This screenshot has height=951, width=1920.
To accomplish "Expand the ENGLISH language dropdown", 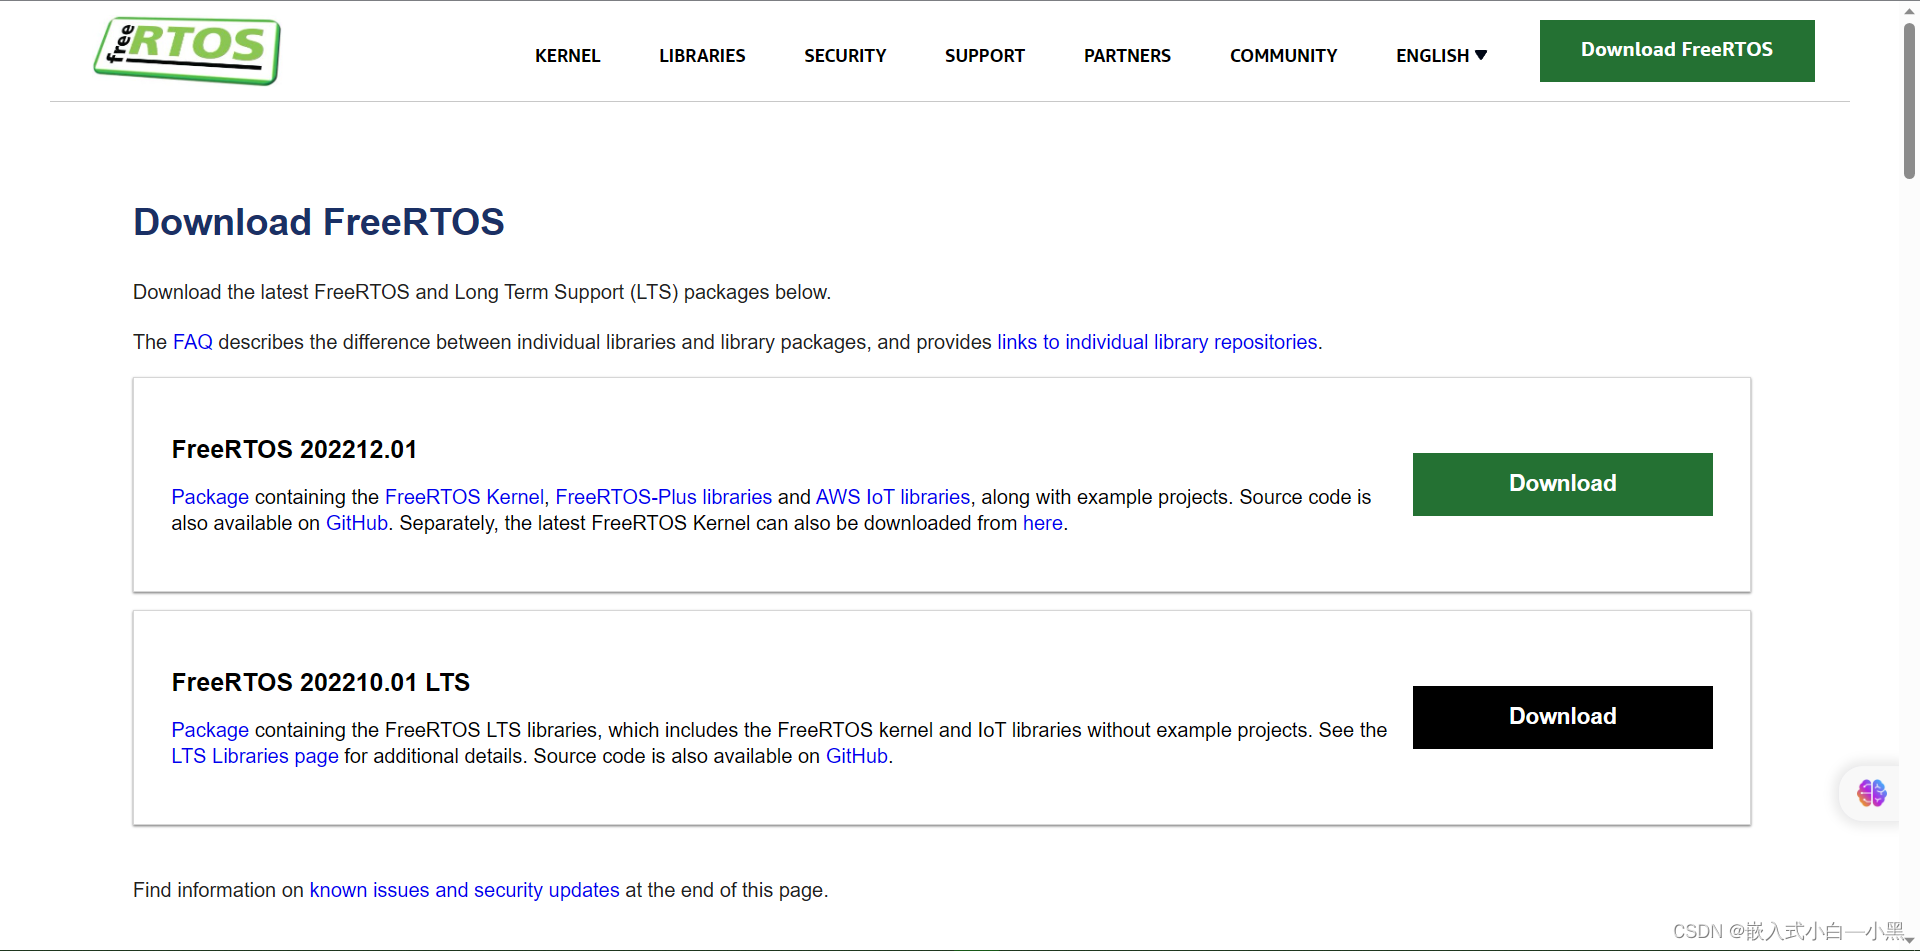I will click(1441, 56).
